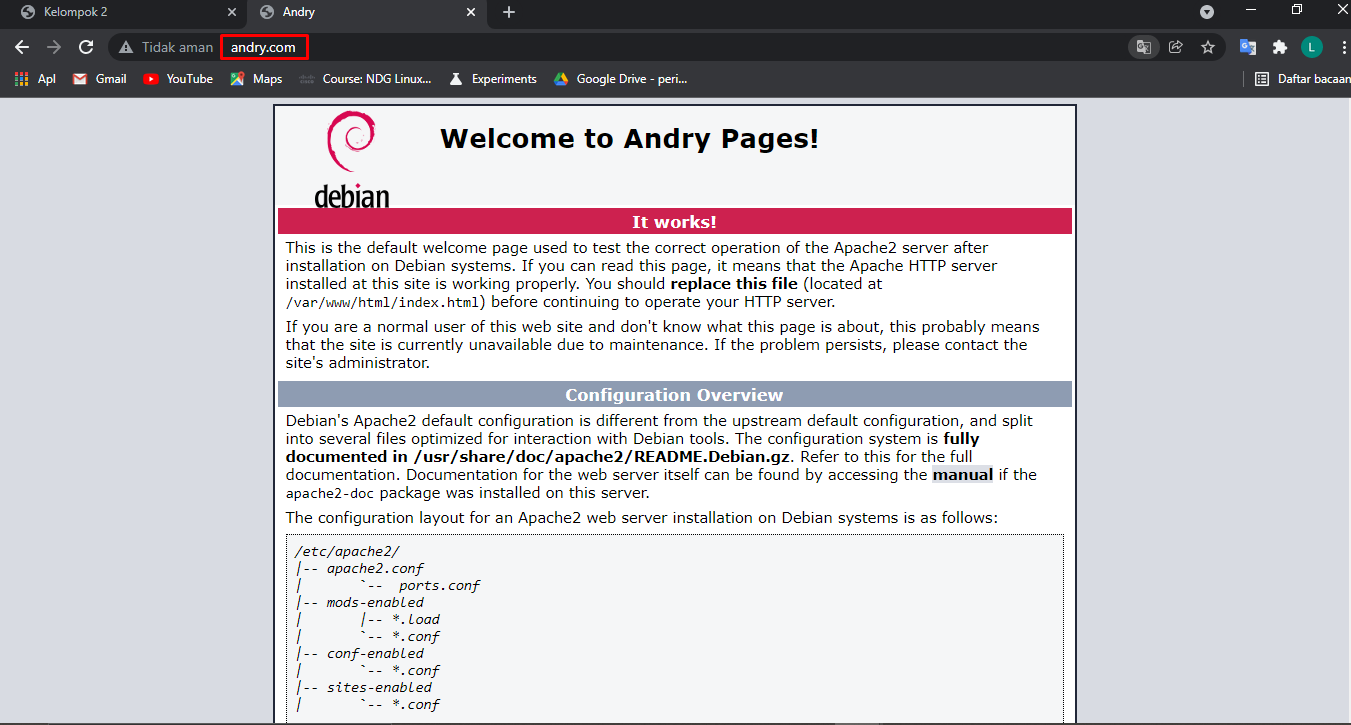Open the Google Drive bookmark
This screenshot has height=725, width=1351.
pos(621,79)
